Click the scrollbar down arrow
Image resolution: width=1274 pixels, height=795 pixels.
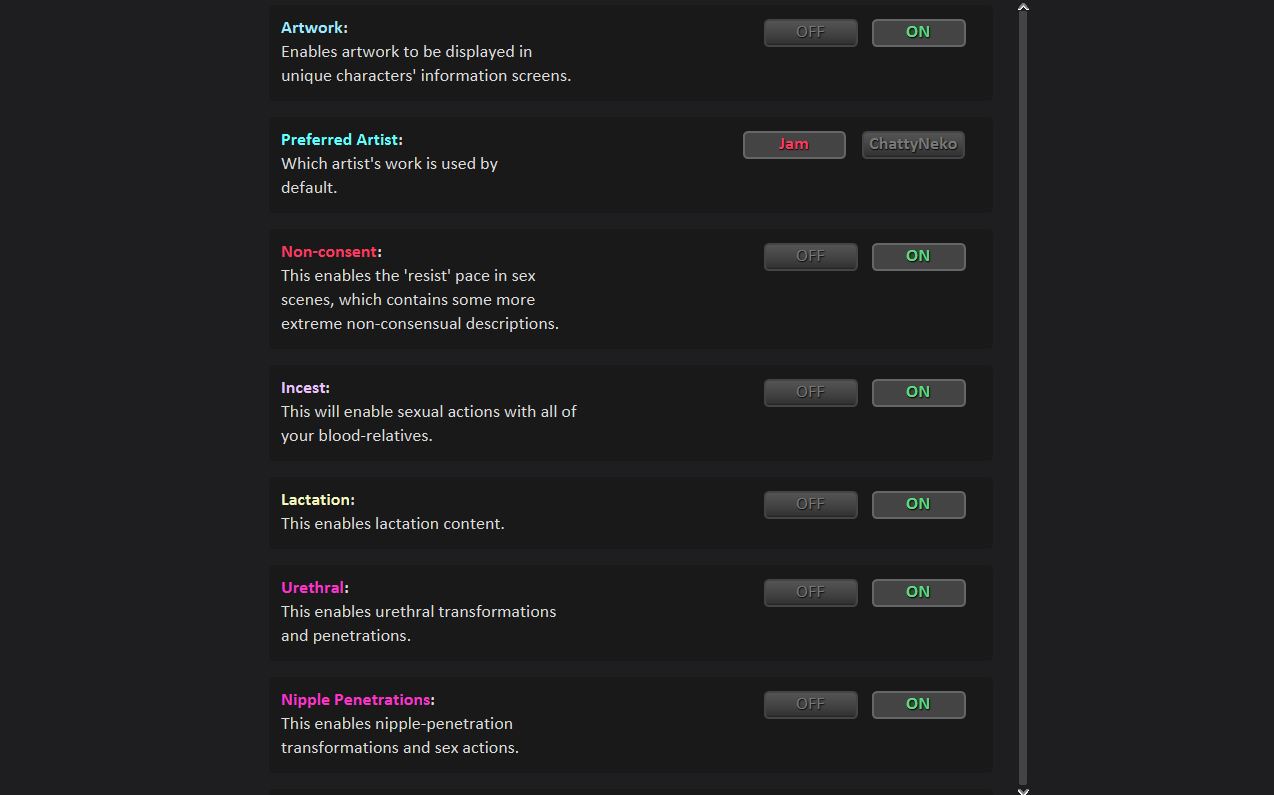[1023, 790]
